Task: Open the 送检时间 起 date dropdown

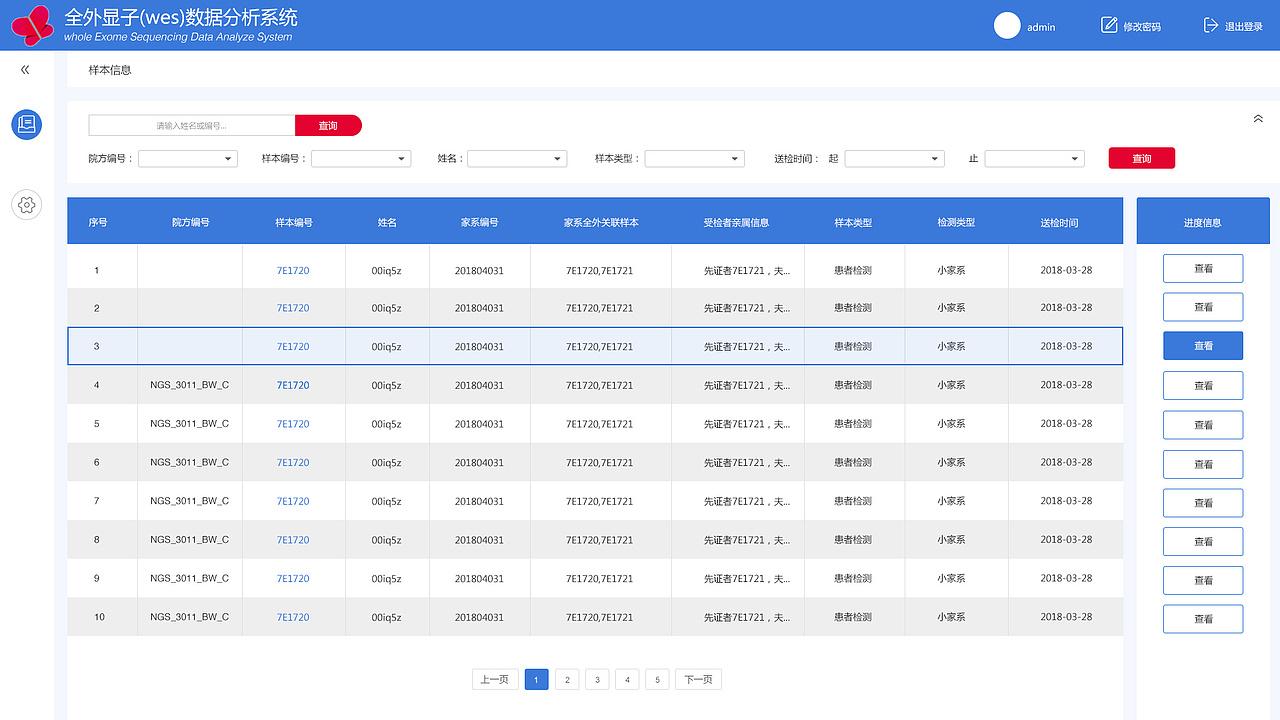Action: pyautogui.click(x=895, y=158)
